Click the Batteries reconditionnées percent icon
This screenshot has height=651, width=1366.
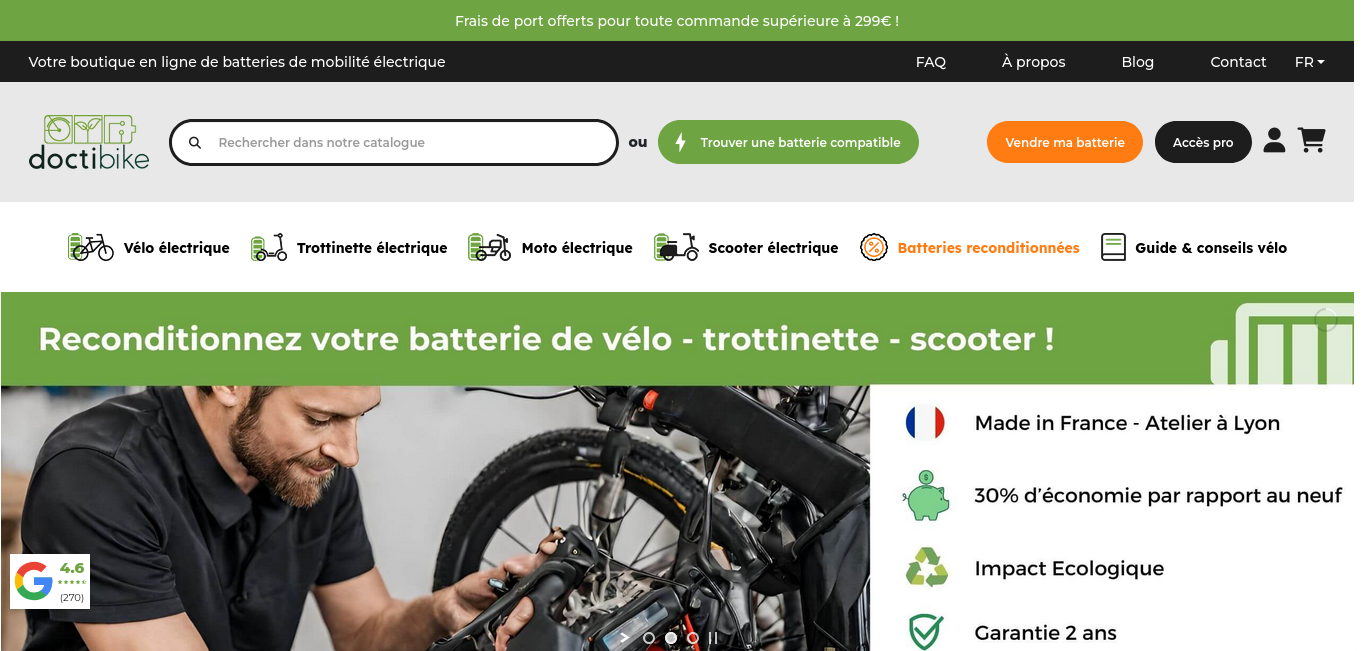pos(874,247)
